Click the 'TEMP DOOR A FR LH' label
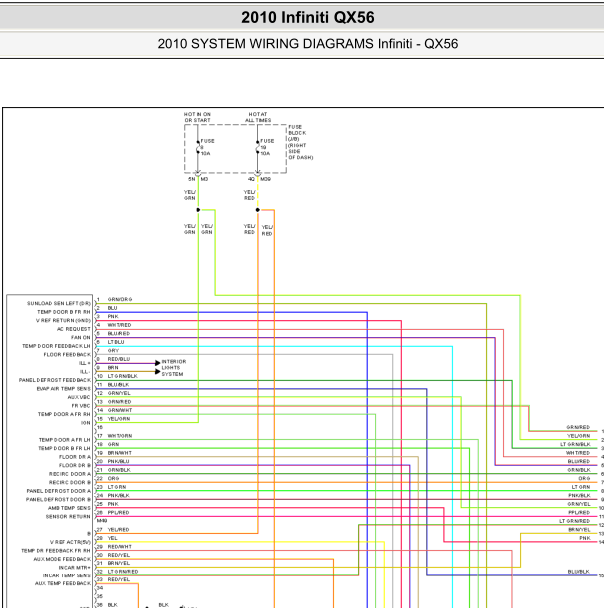Viewport: 604px width, 608px height. [64, 440]
